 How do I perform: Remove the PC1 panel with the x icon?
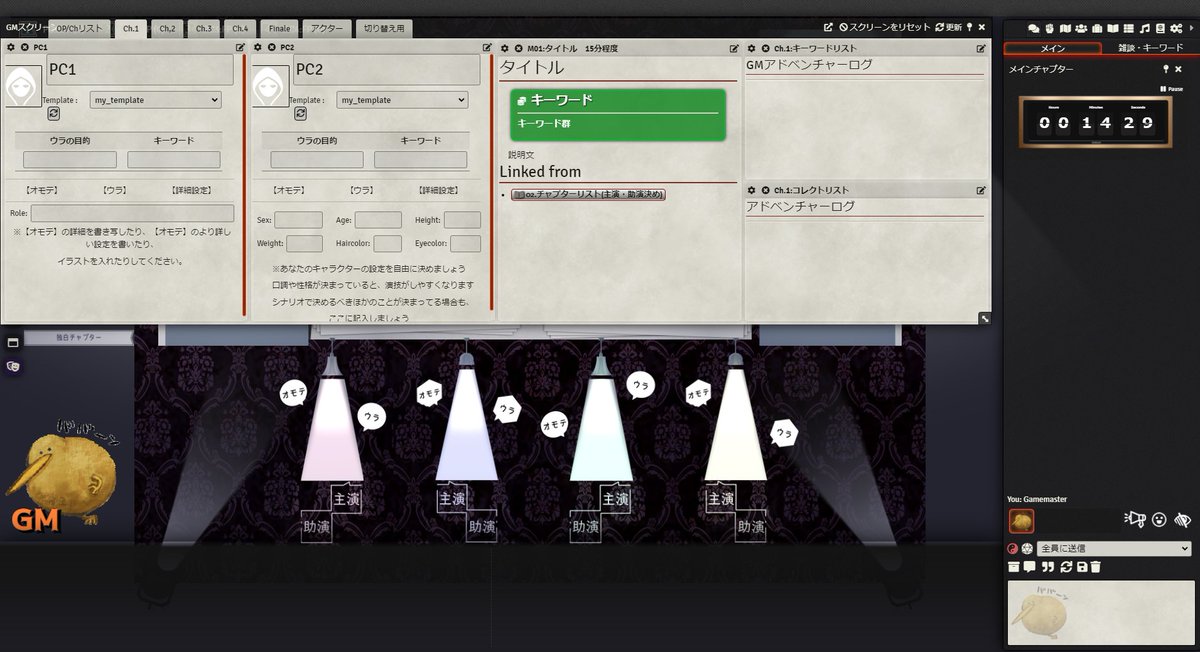point(24,47)
